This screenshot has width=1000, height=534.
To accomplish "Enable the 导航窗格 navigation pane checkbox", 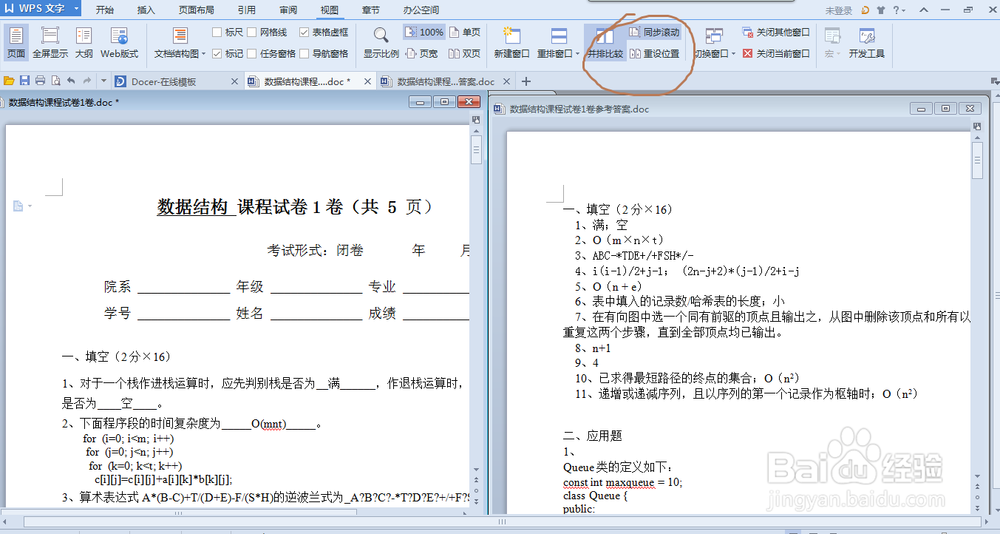I will 304,54.
